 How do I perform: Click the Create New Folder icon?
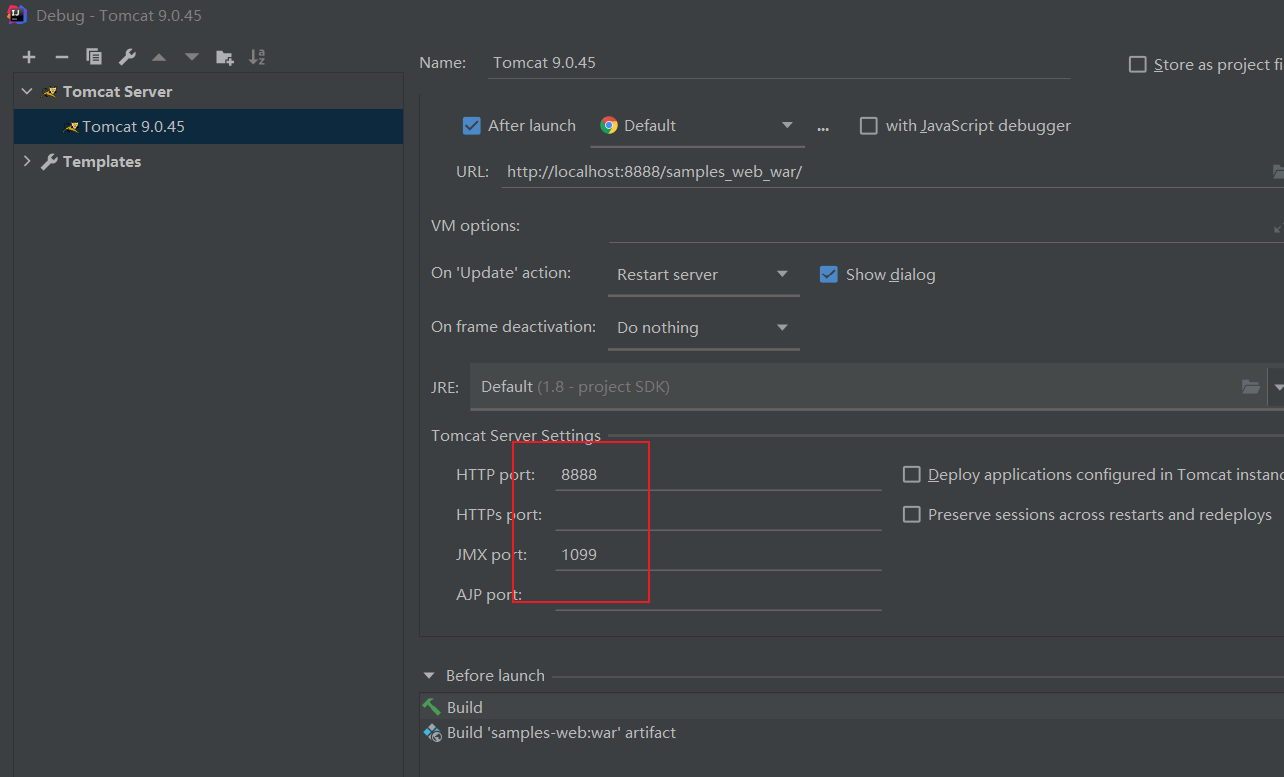(225, 57)
